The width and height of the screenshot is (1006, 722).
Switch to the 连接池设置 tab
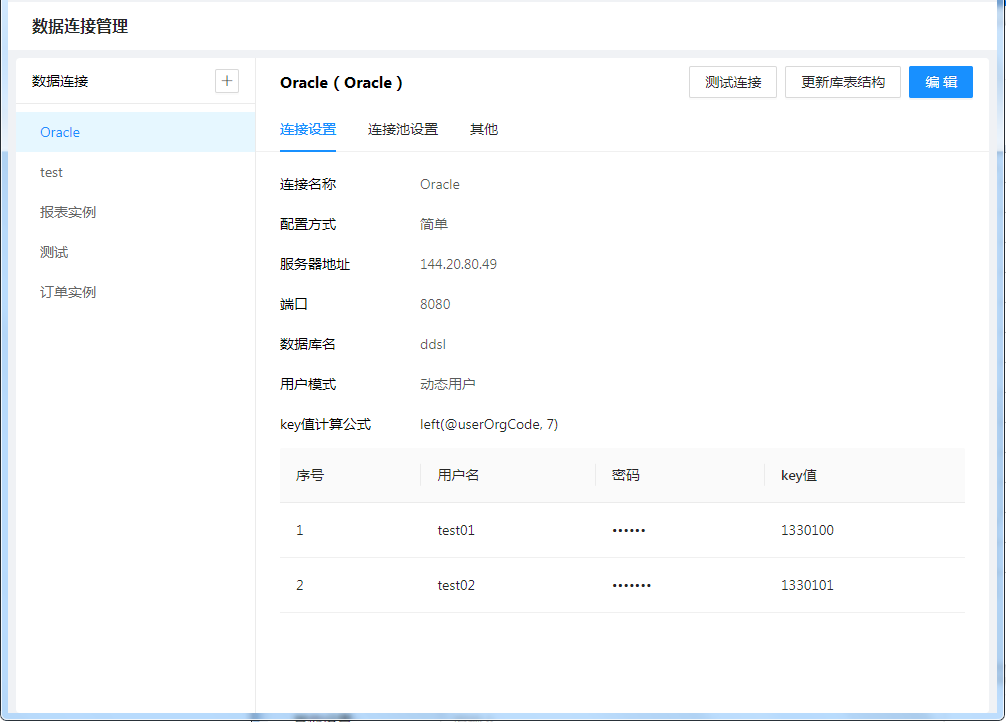tap(403, 129)
